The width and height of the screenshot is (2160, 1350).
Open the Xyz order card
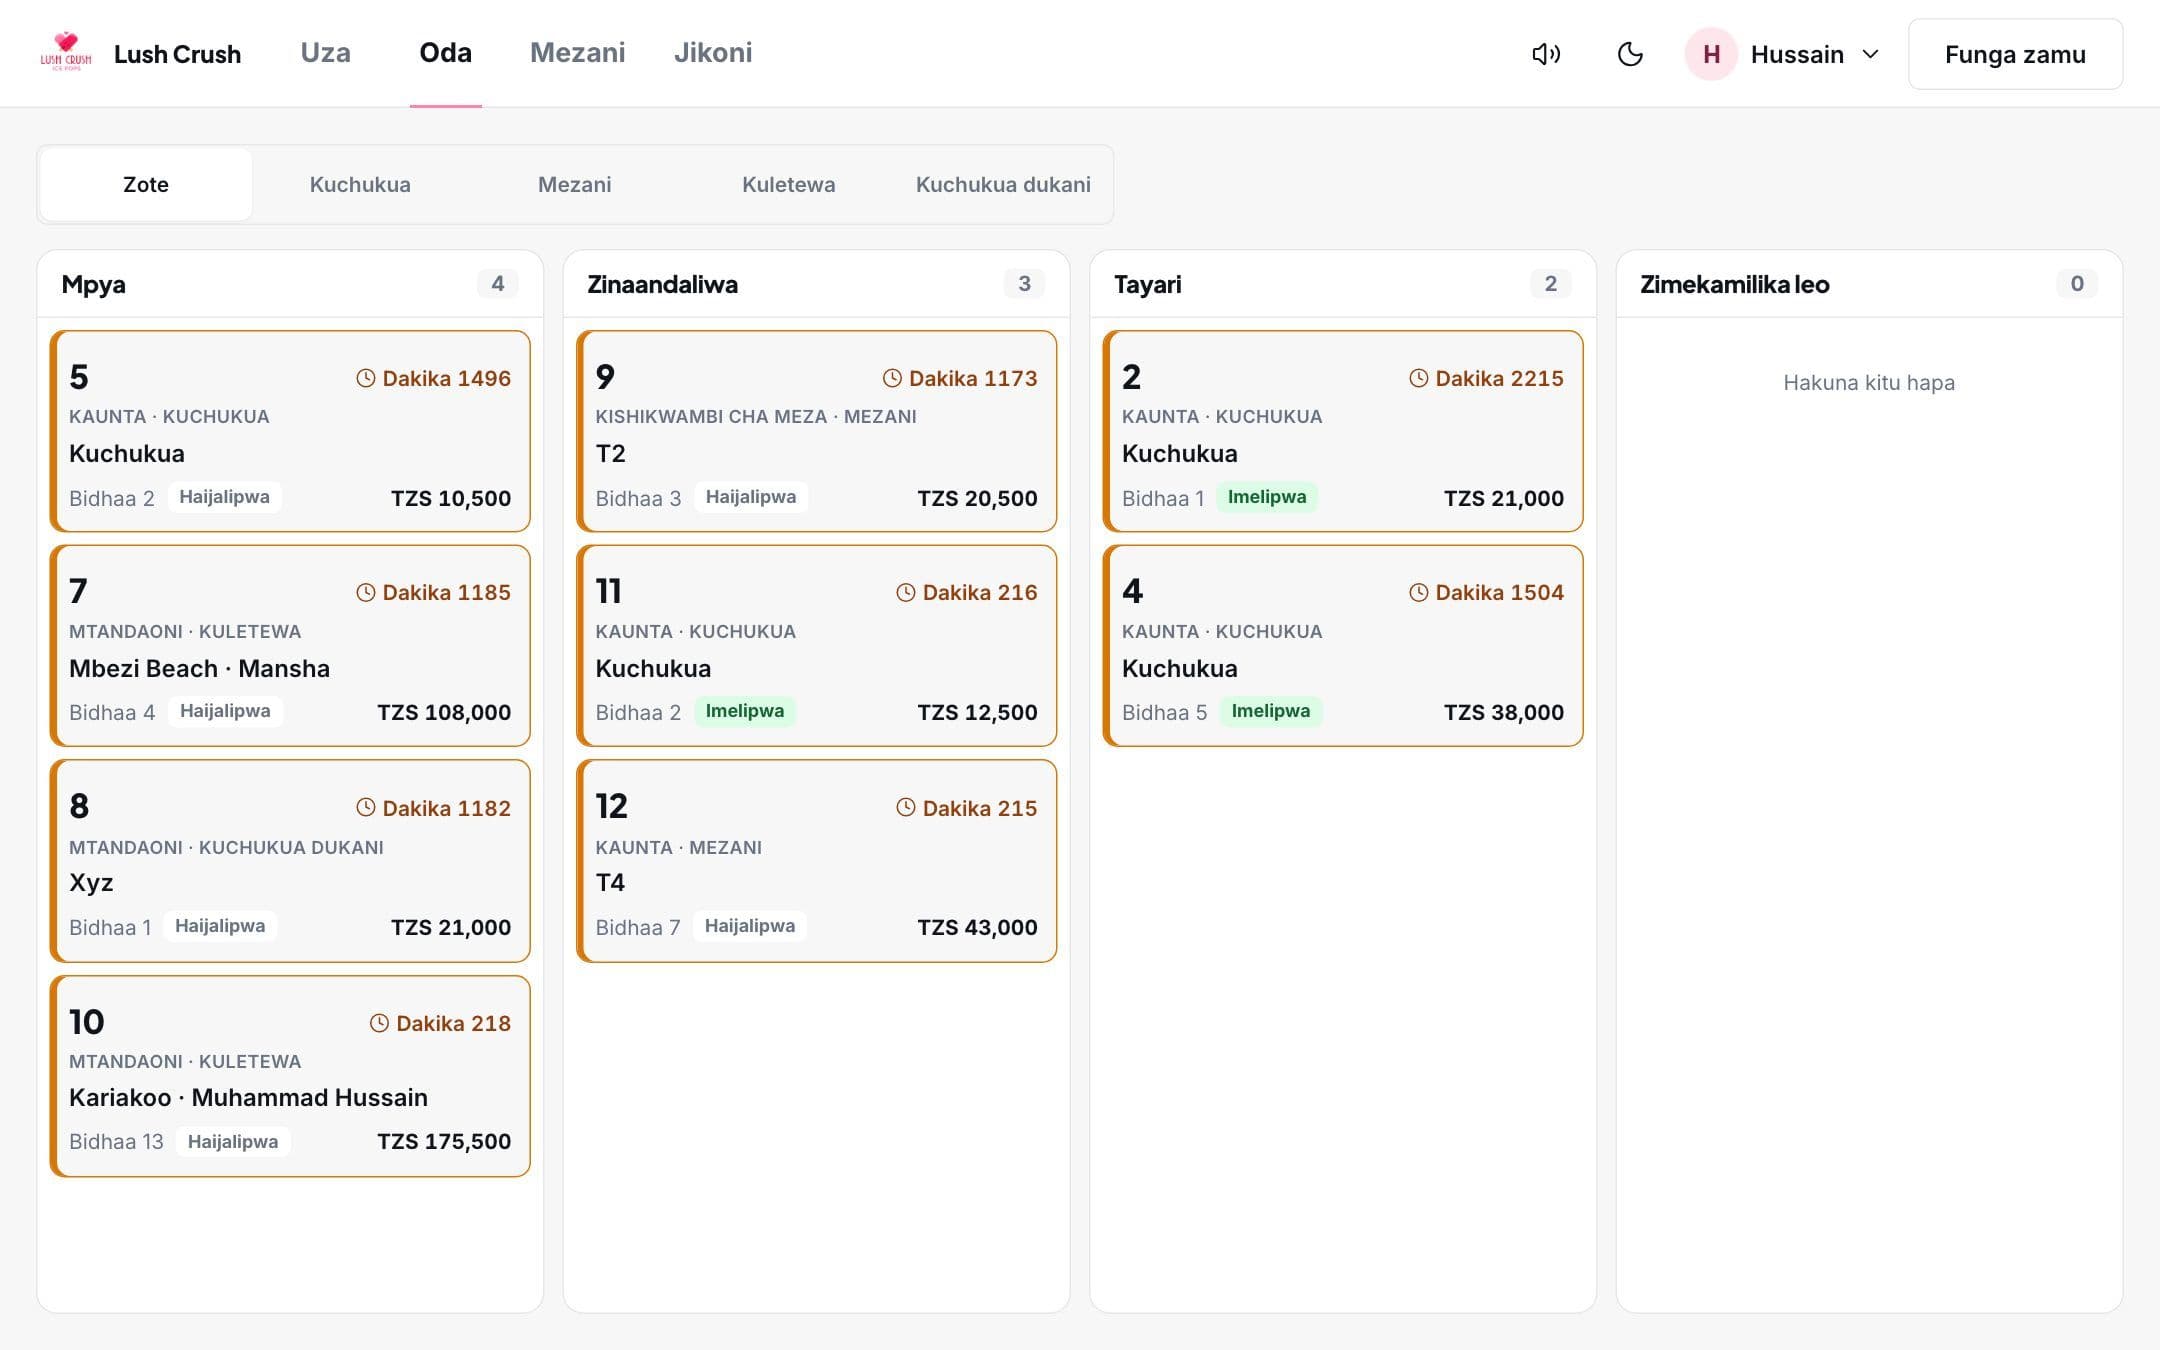(x=290, y=861)
